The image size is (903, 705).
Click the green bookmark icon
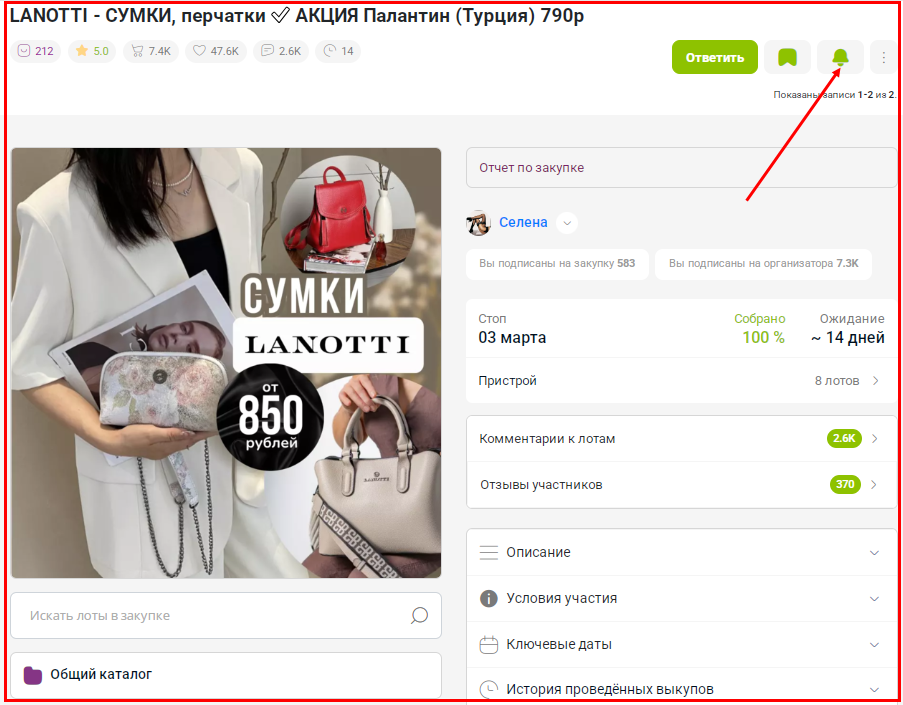pyautogui.click(x=787, y=57)
